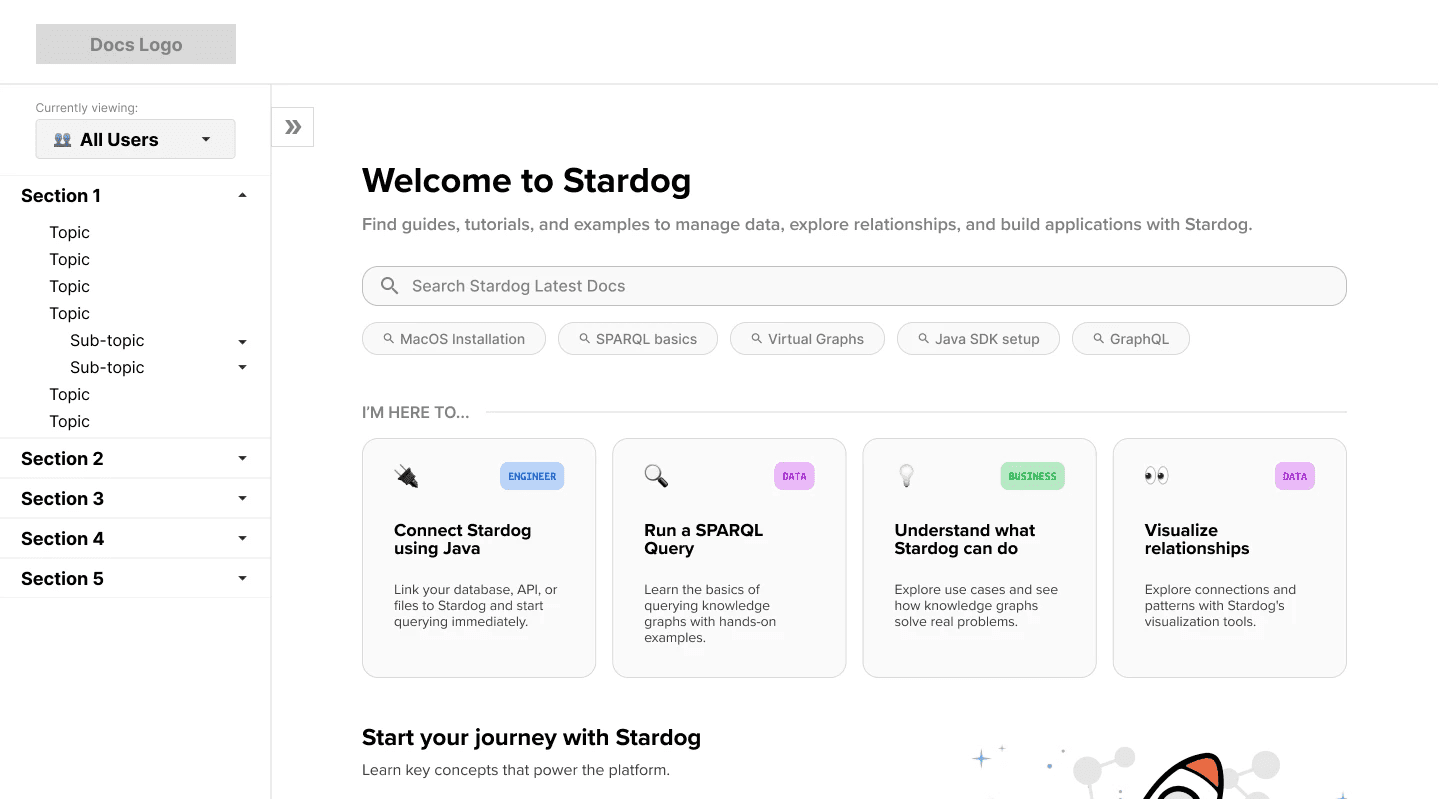The width and height of the screenshot is (1440, 799).
Task: Click the Search Stardog Latest Docs field
Action: tap(854, 286)
